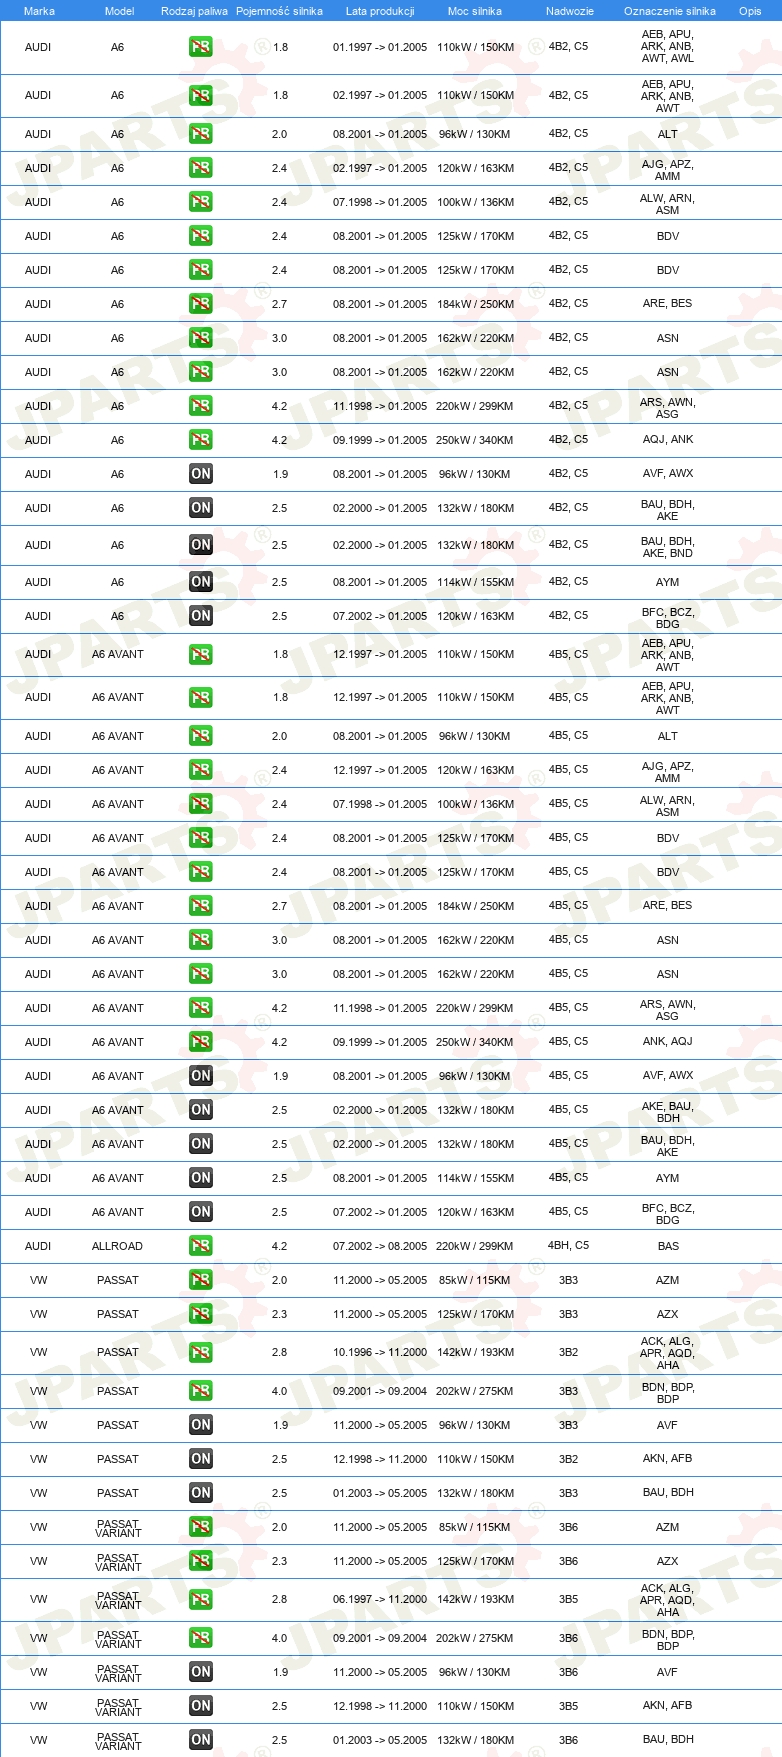Click the petrol icon in the PASSAT VARIANT 2.3 row
The image size is (782, 1757).
(201, 1561)
